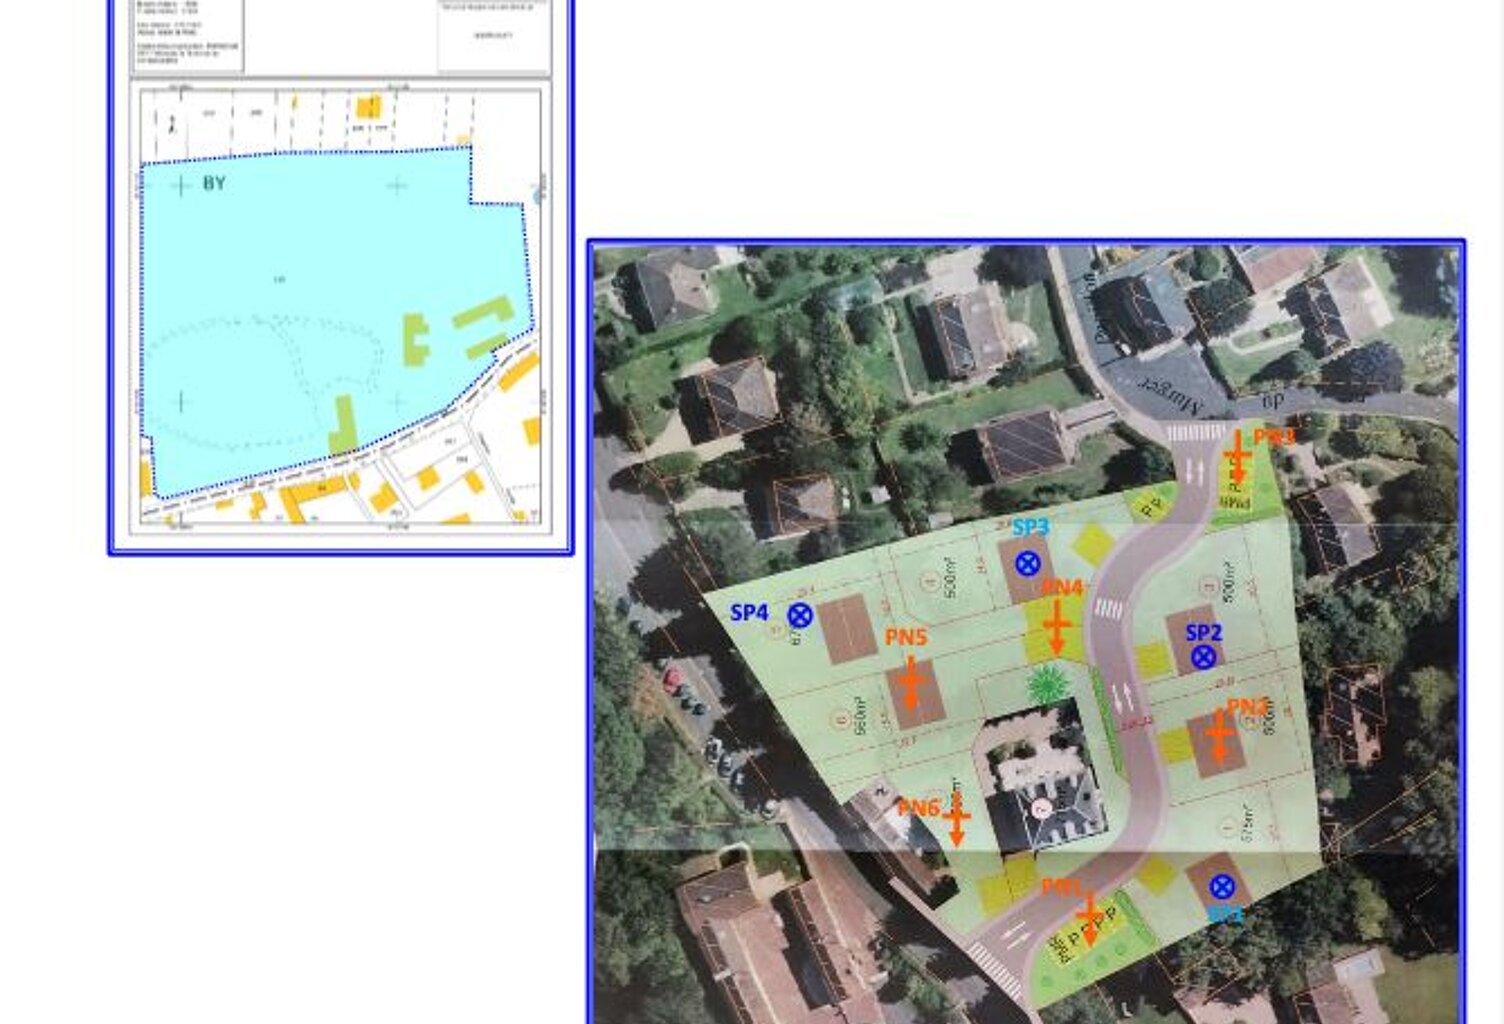Pick the PN5 orange arrow symbol
The width and height of the screenshot is (1504, 1024).
(x=911, y=683)
